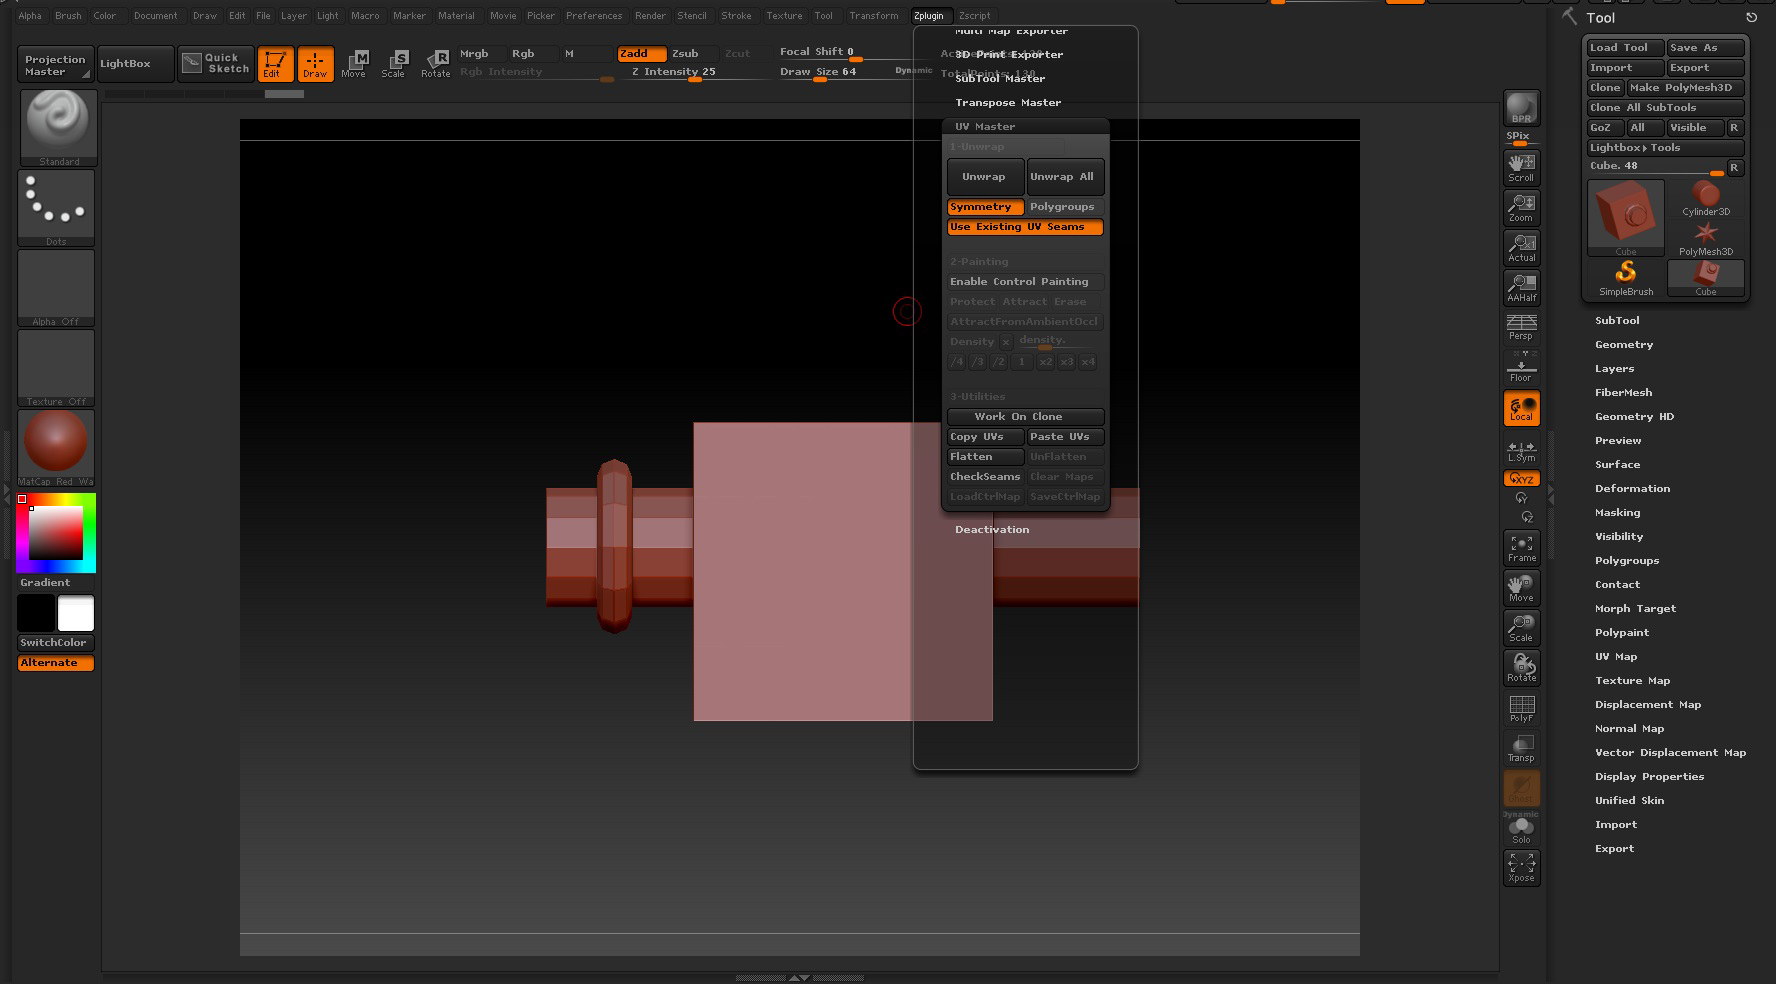Select the Persp perspective icon
1776x984 pixels.
click(1521, 327)
